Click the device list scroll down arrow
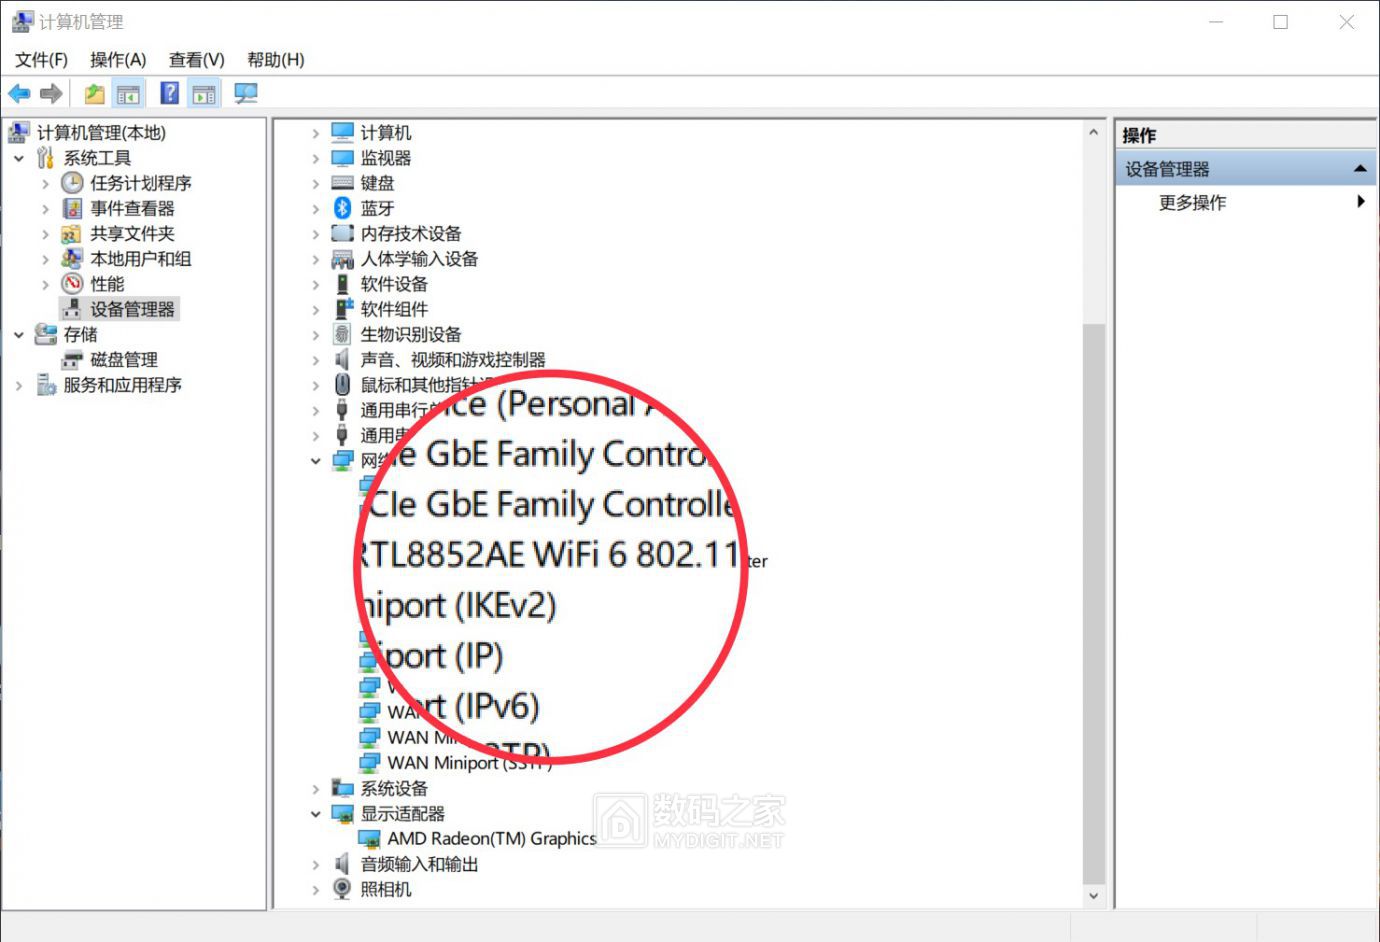The width and height of the screenshot is (1380, 942). [1093, 896]
